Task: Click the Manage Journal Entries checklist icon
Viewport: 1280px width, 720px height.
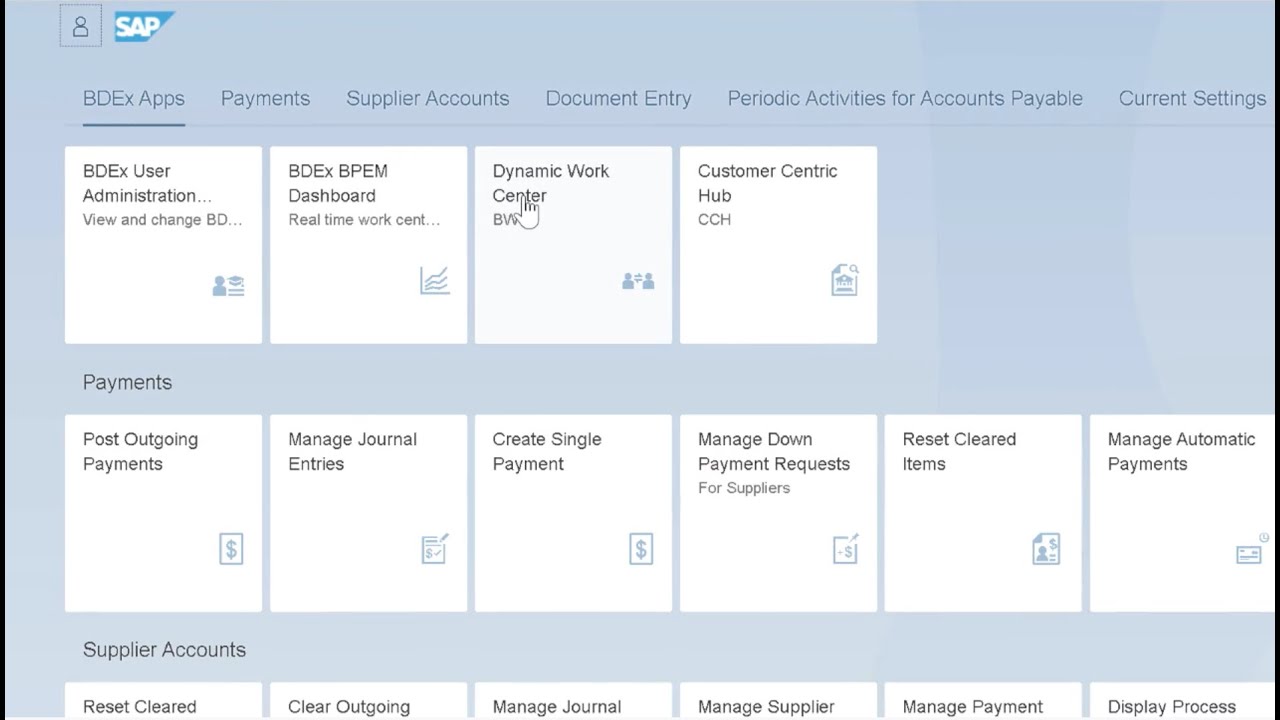Action: [x=435, y=548]
